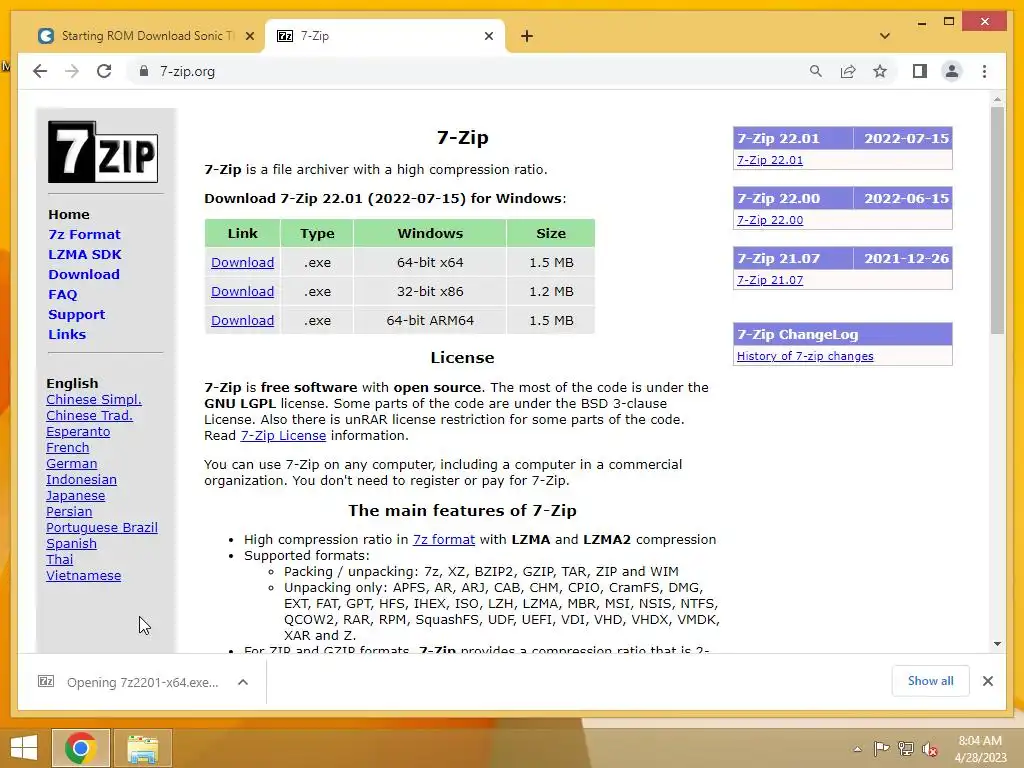1024x768 pixels.
Task: Open History of 7-zip changes link
Action: coord(805,356)
